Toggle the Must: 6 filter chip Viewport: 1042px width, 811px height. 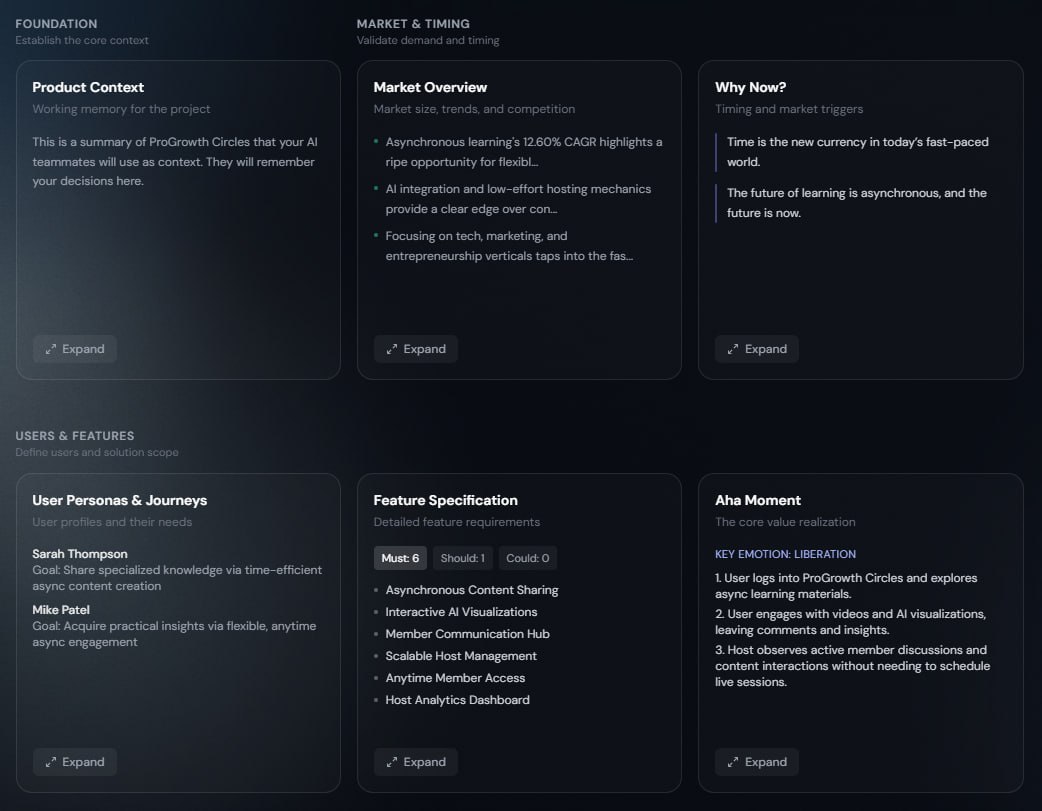pos(402,558)
